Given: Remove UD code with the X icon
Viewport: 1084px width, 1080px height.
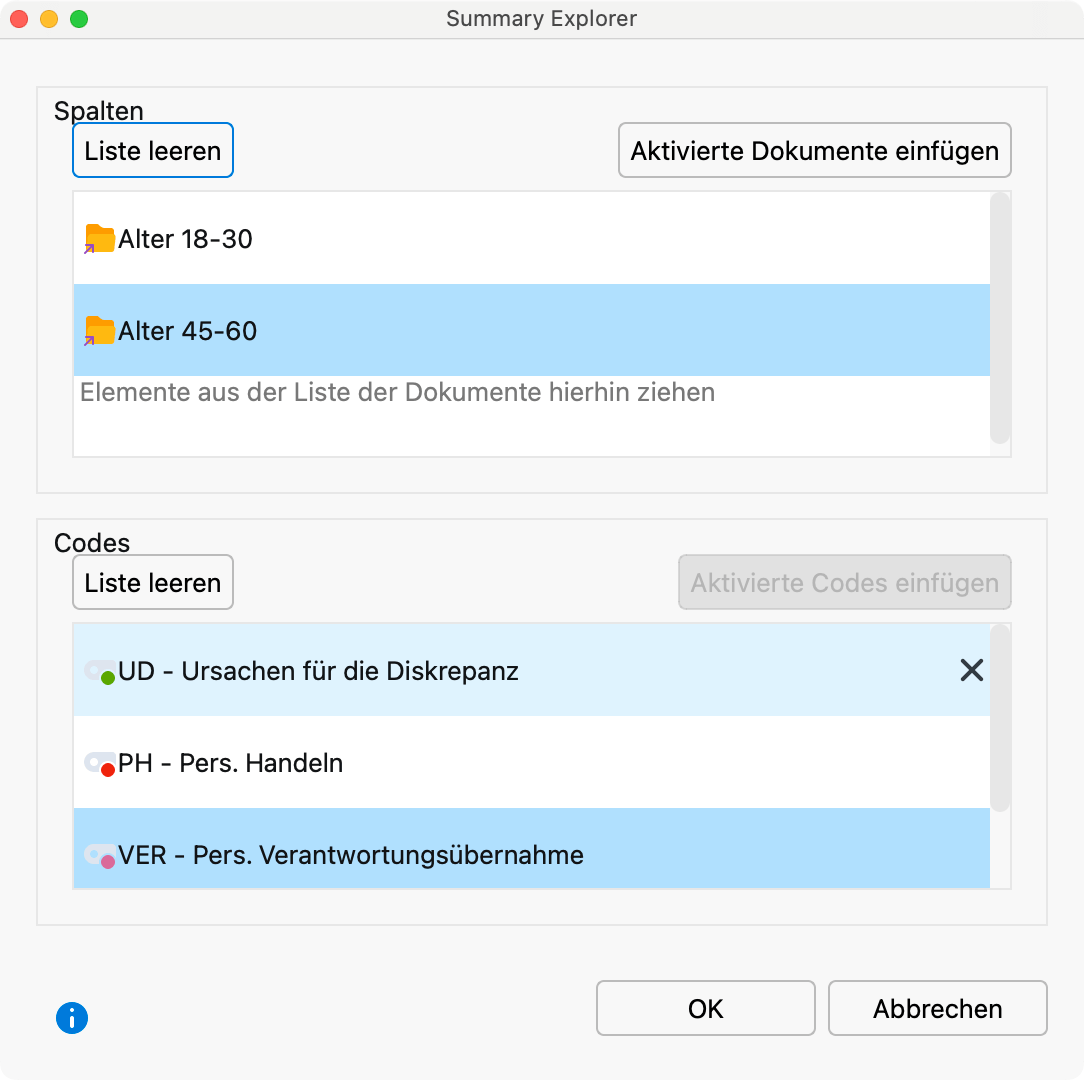Looking at the screenshot, I should click(971, 671).
